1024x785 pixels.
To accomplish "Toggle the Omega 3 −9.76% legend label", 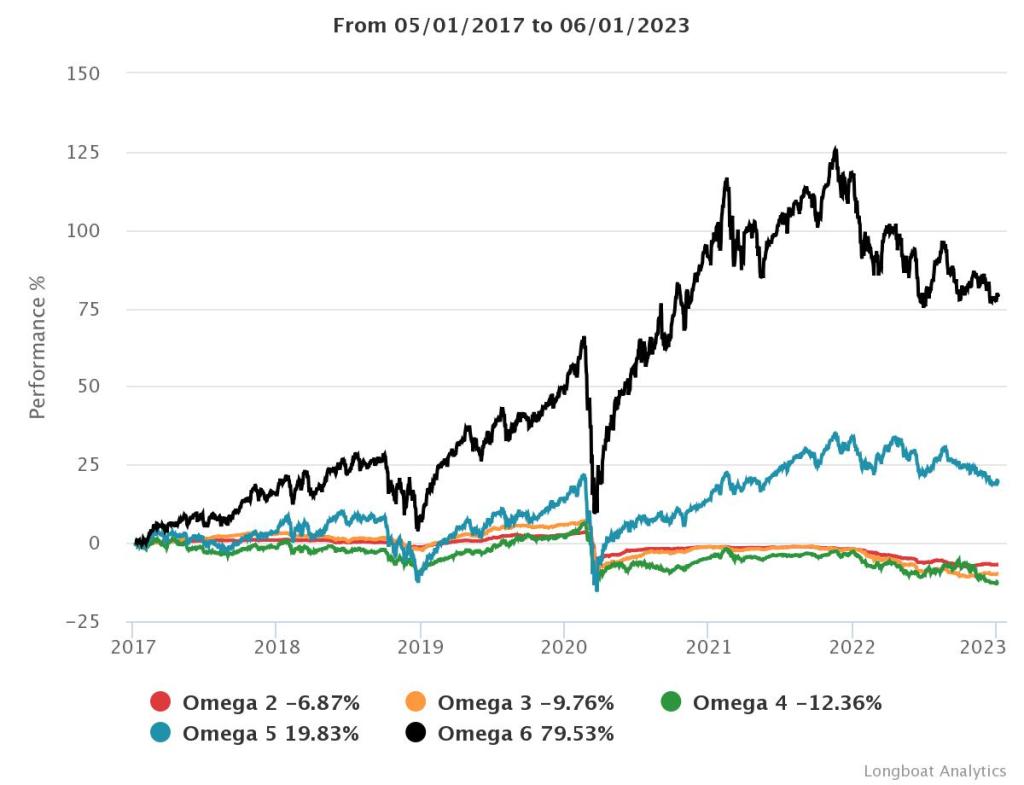I will 525,703.
